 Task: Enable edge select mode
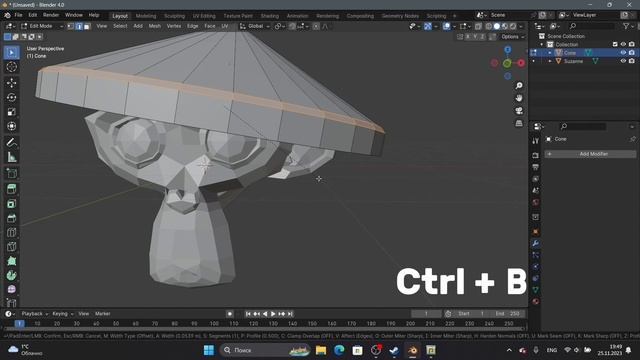pyautogui.click(x=79, y=26)
